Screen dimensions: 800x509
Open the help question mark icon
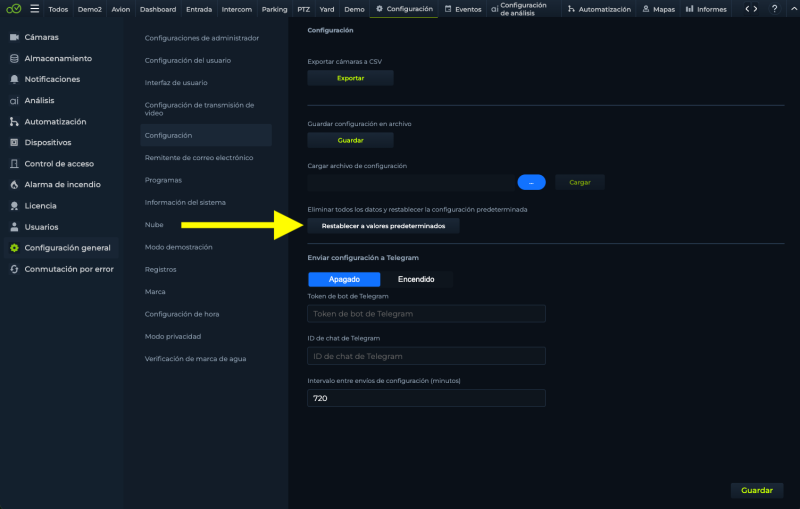pos(774,9)
